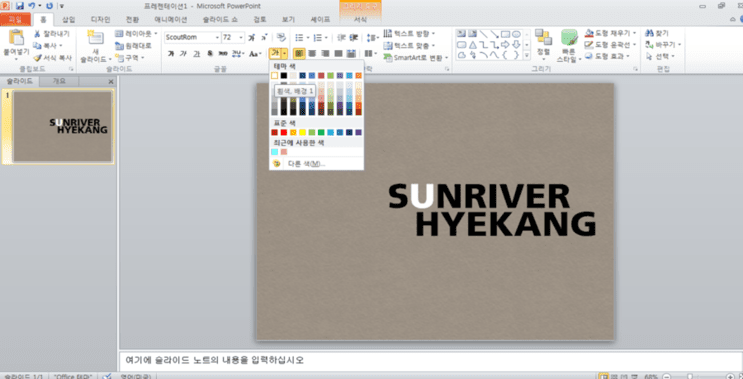The width and height of the screenshot is (743, 379).
Task: Click the Save icon in quick access toolbar
Action: pos(19,6)
